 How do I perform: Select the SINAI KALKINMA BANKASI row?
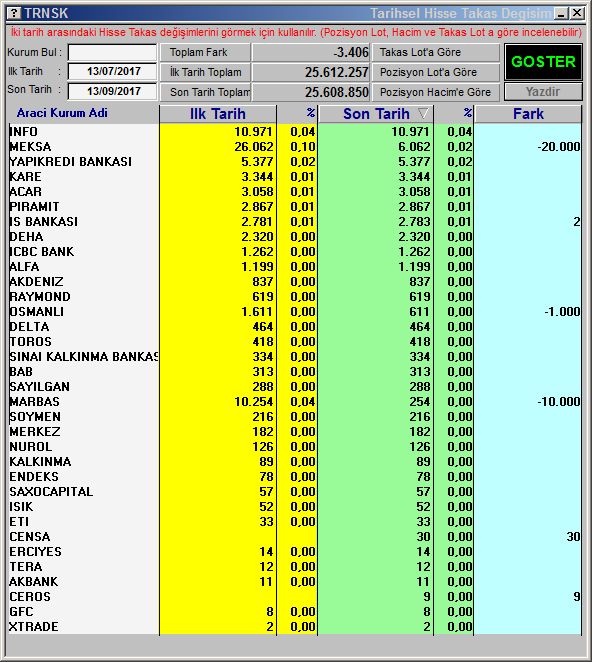tap(295, 357)
